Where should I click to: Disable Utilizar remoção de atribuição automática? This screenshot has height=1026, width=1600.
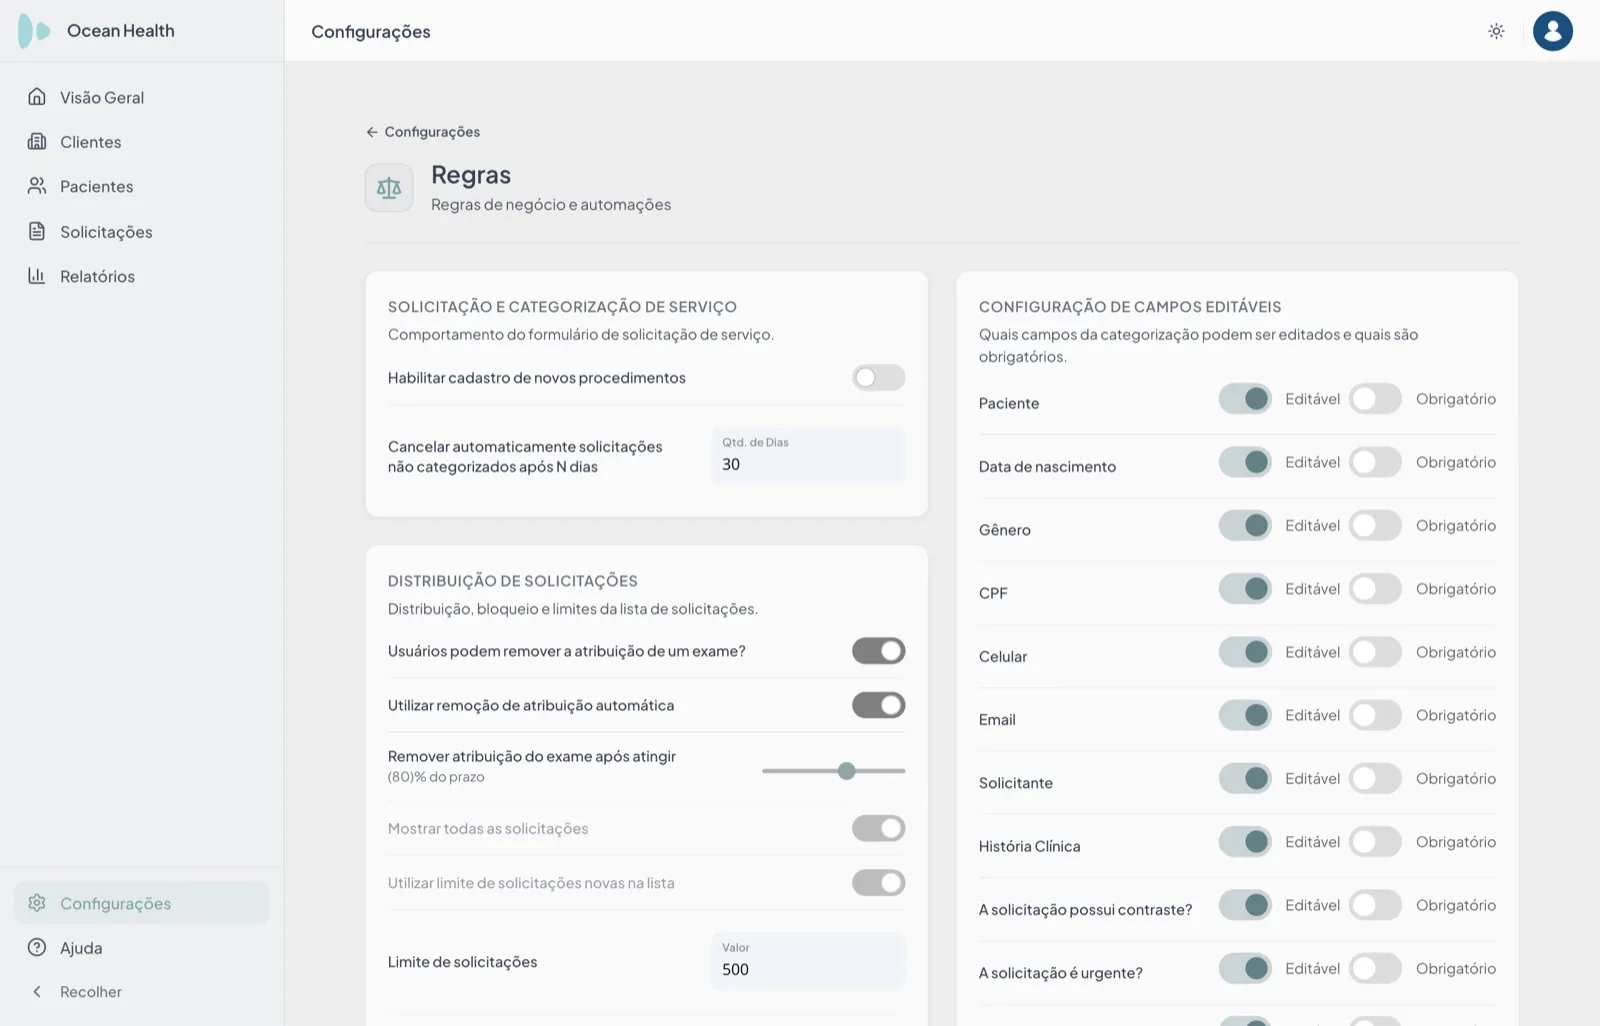click(878, 705)
